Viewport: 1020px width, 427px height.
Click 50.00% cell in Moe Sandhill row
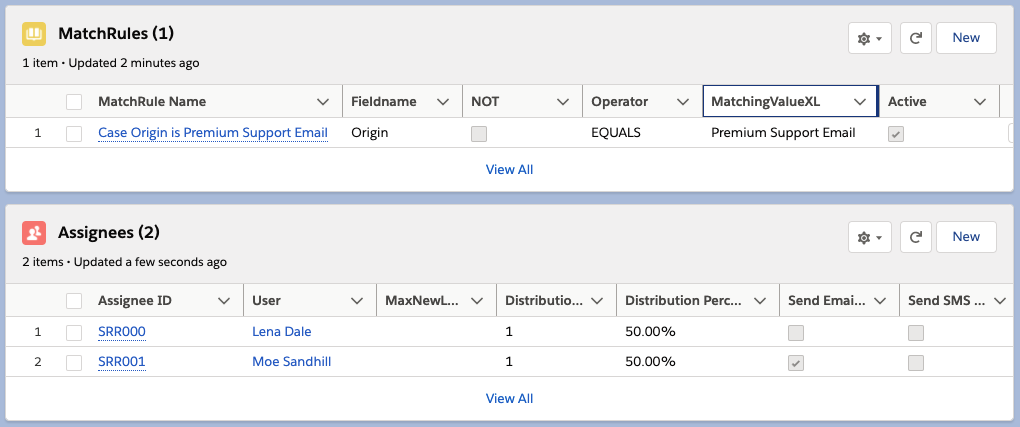pyautogui.click(x=650, y=362)
